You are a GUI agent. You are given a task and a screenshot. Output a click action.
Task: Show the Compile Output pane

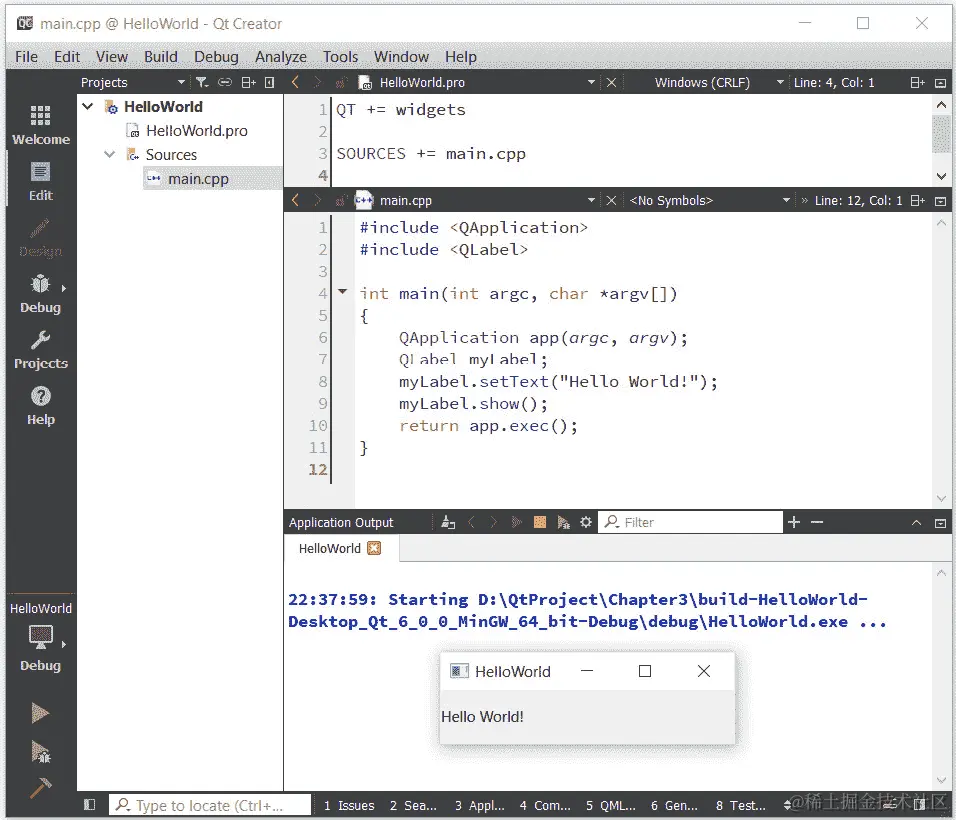coord(545,805)
